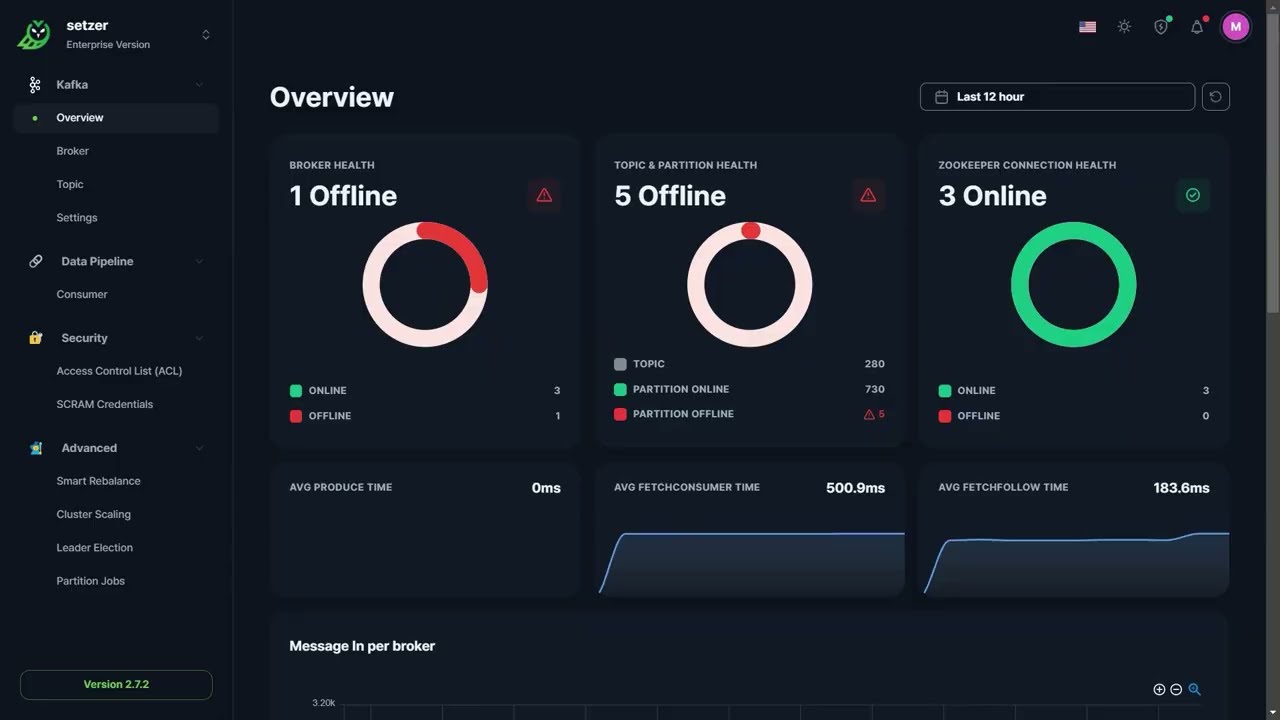The width and height of the screenshot is (1280, 720).
Task: Go to the Topic page
Action: [x=70, y=184]
